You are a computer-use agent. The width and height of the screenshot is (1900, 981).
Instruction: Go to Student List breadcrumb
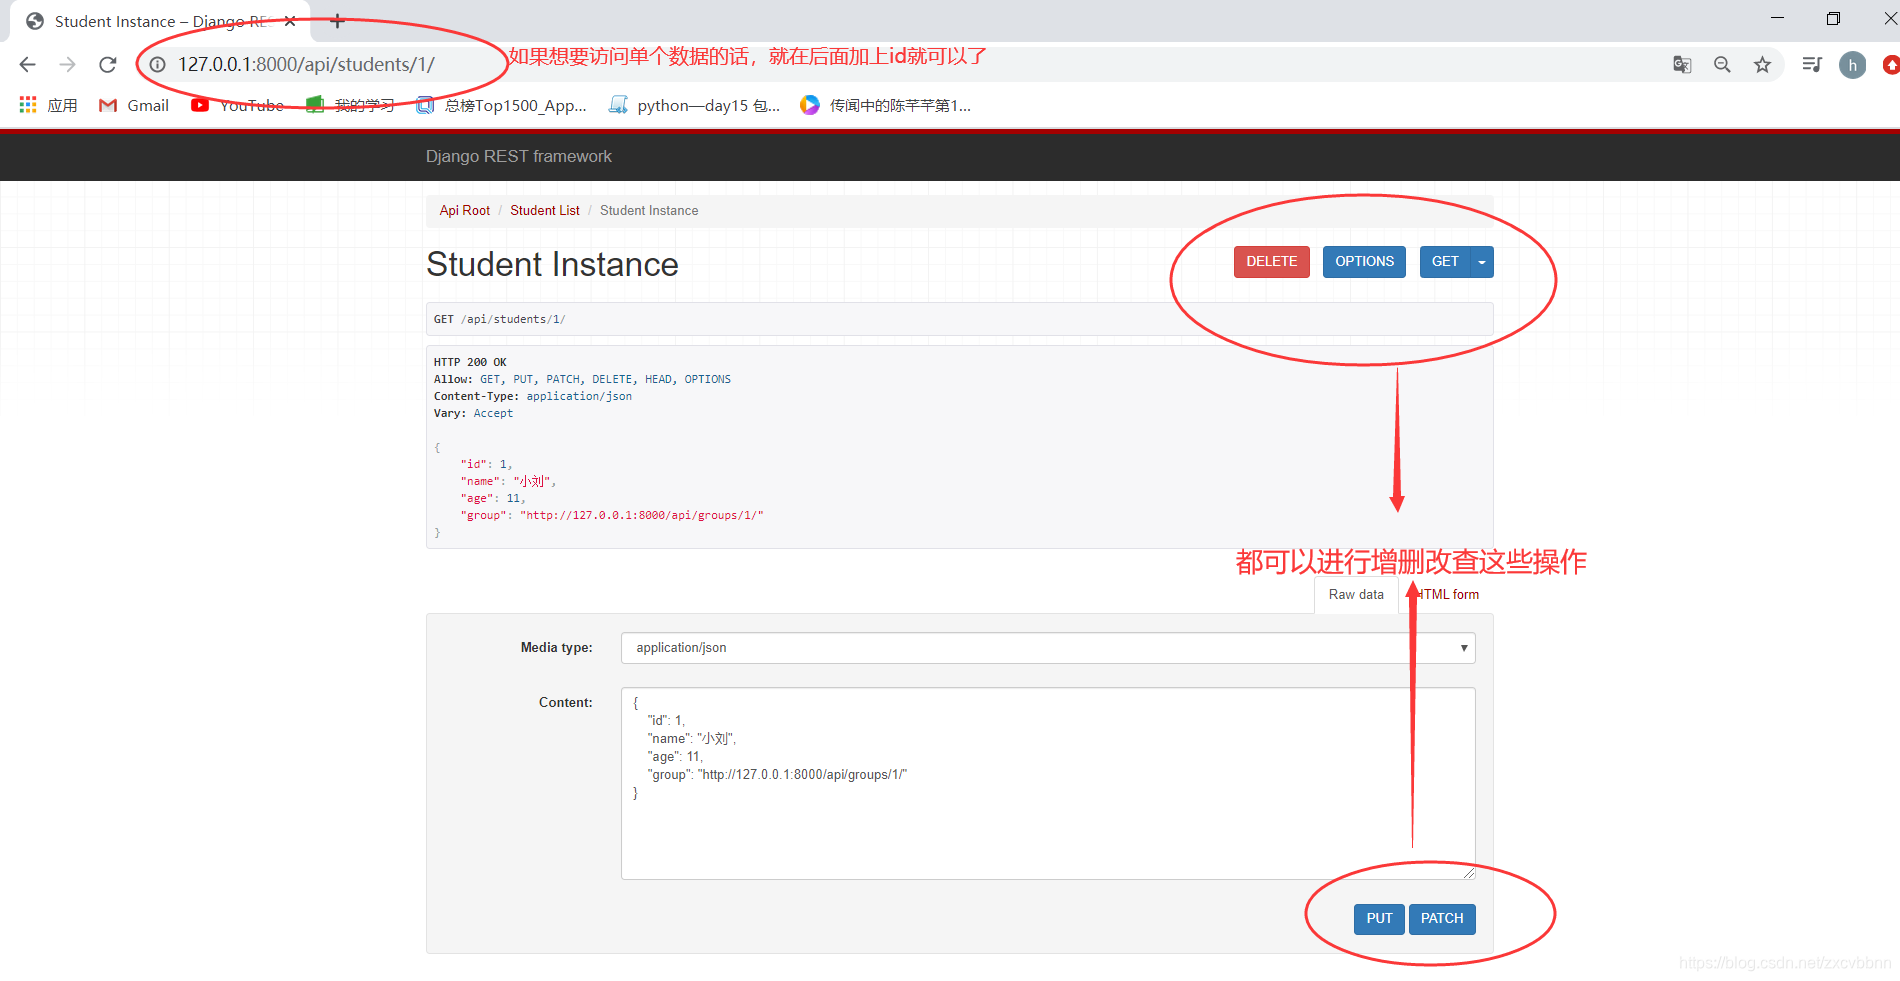tap(545, 211)
